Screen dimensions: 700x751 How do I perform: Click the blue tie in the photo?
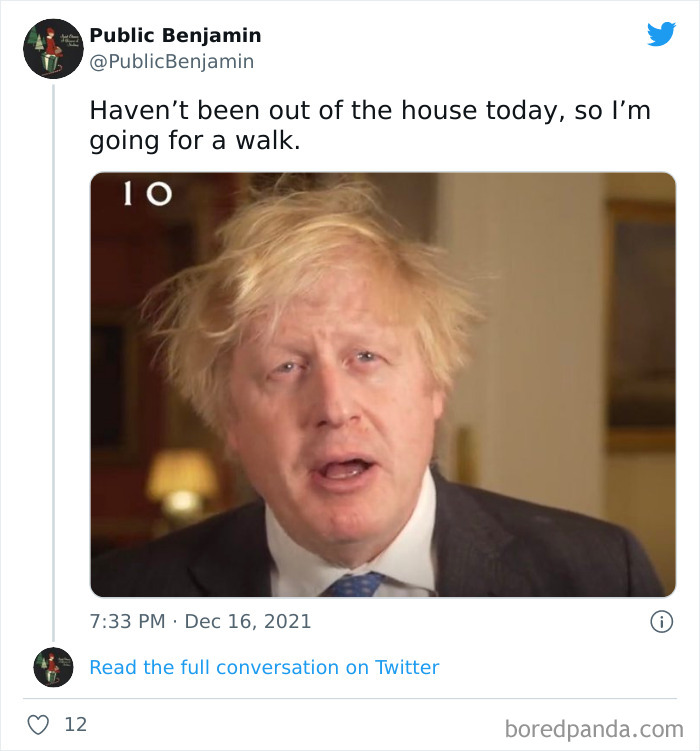coord(355,584)
